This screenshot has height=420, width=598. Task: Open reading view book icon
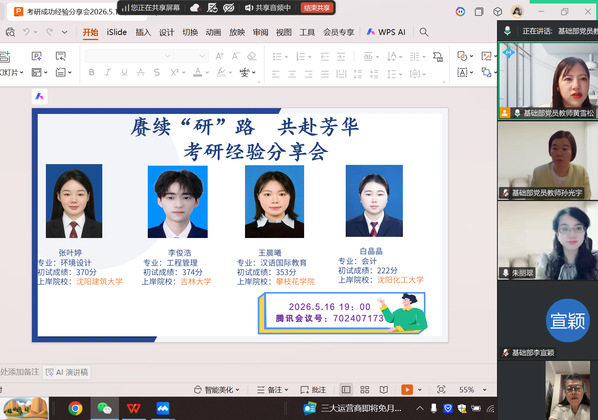point(384,389)
